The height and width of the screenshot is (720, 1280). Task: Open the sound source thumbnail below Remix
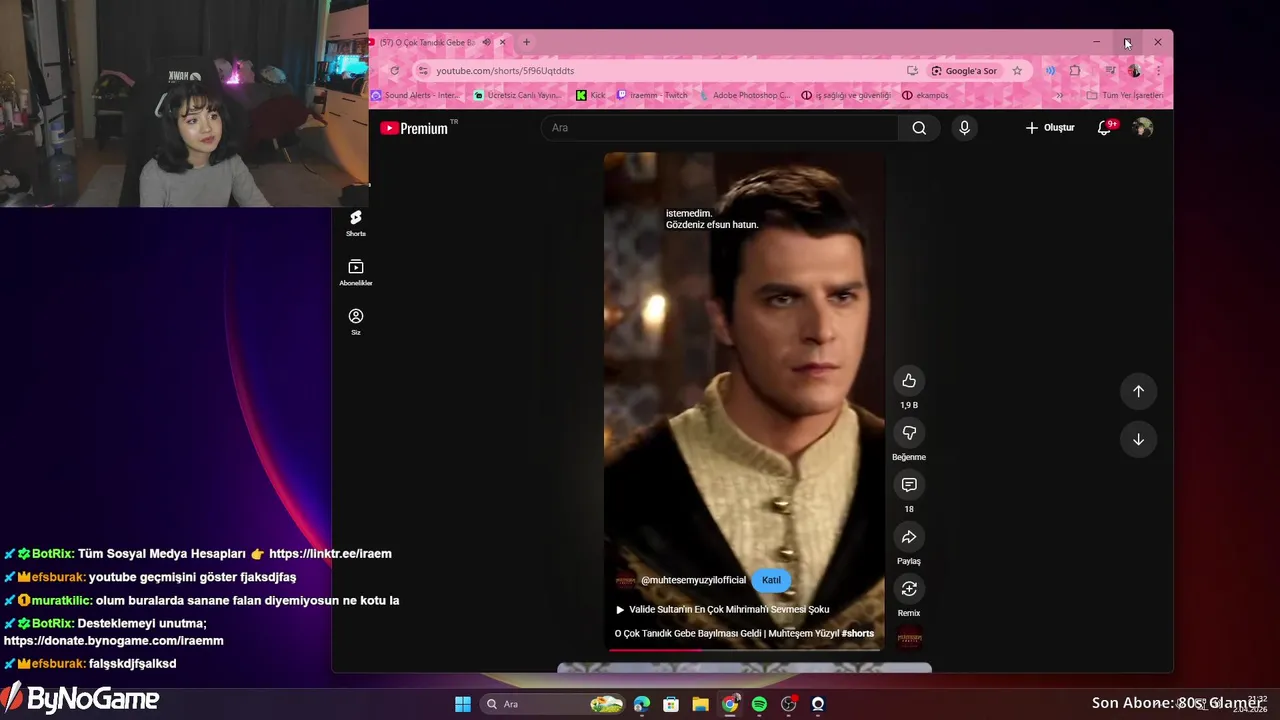(x=909, y=637)
